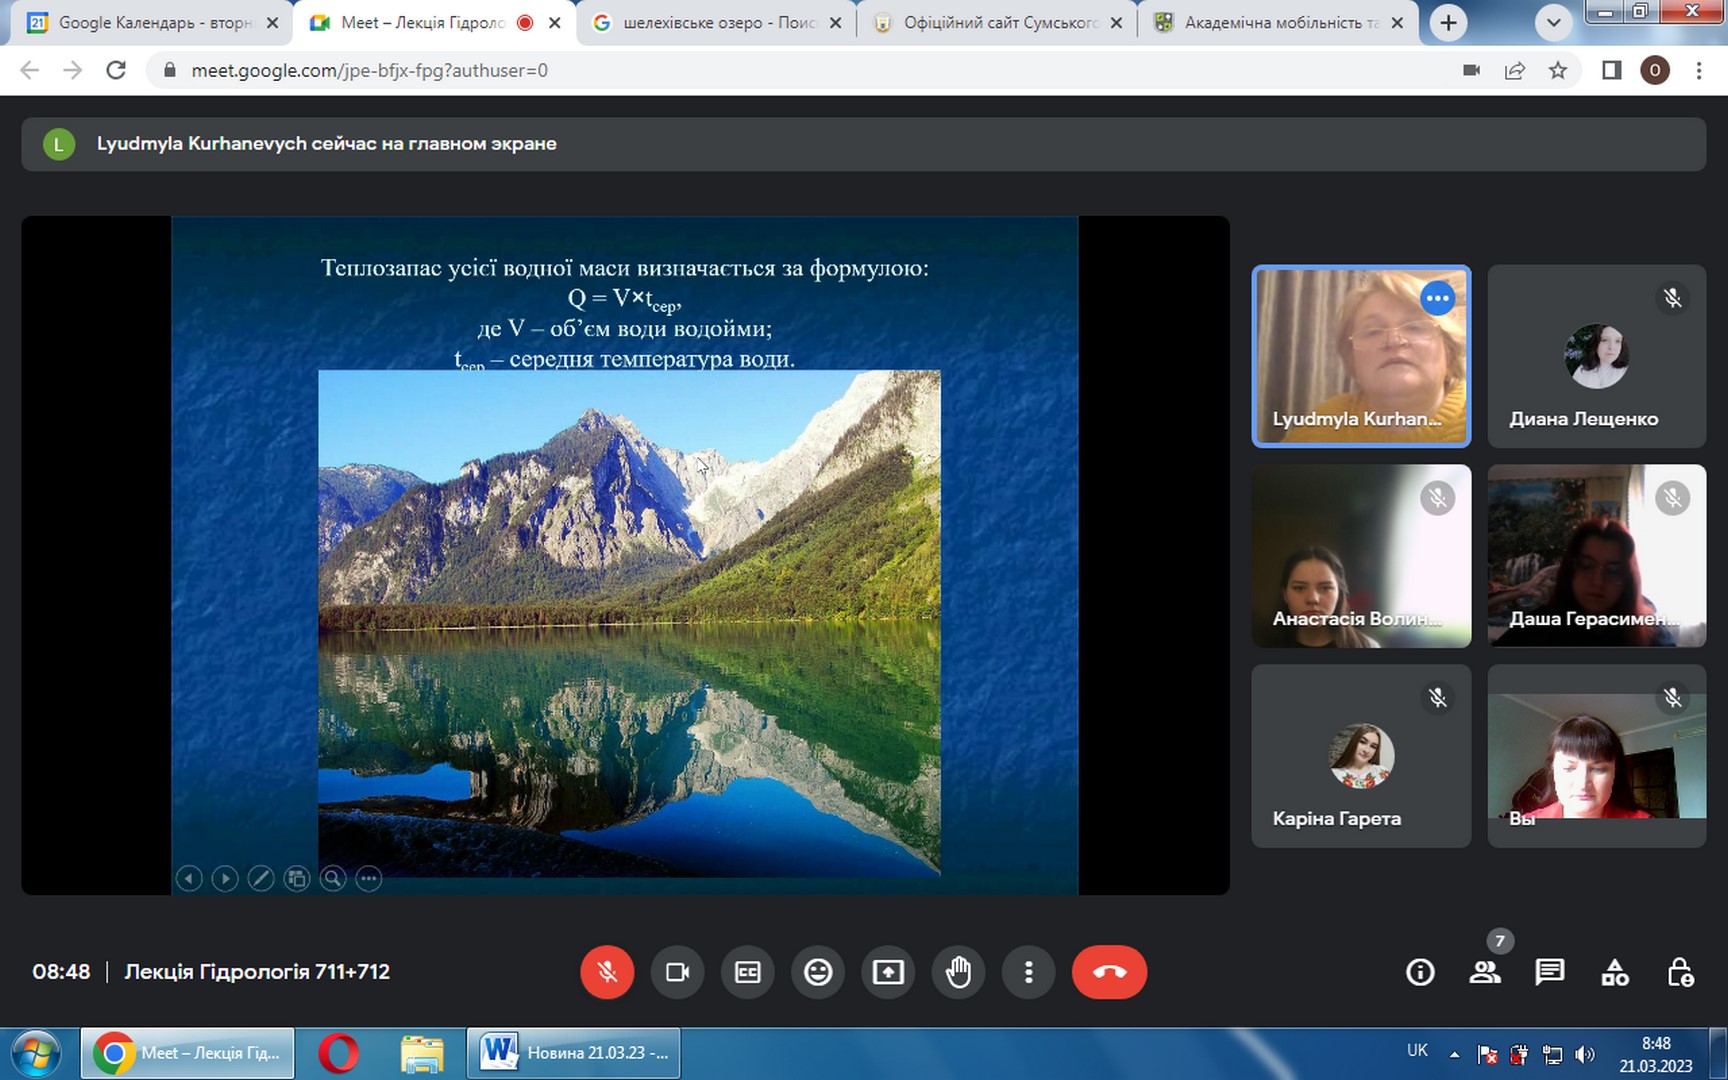The height and width of the screenshot is (1080, 1728).
Task: Open host controls lock icon
Action: point(1680,972)
